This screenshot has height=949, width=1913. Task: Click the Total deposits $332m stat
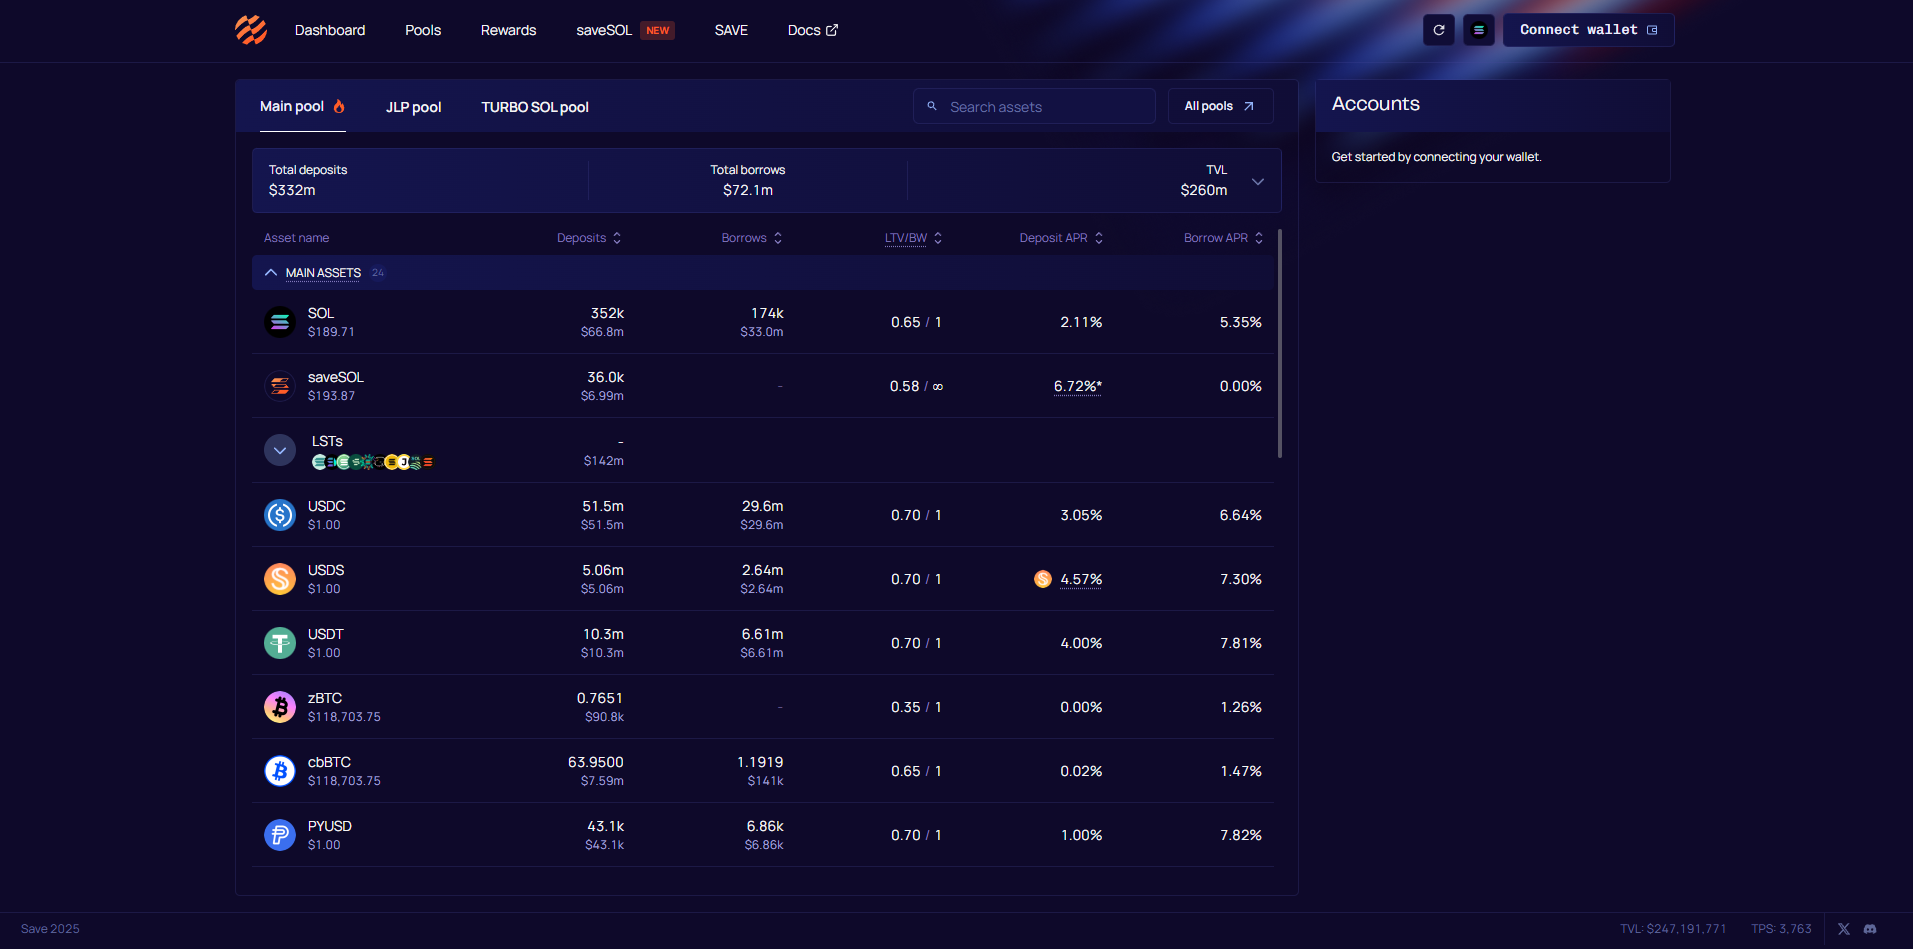tap(308, 180)
